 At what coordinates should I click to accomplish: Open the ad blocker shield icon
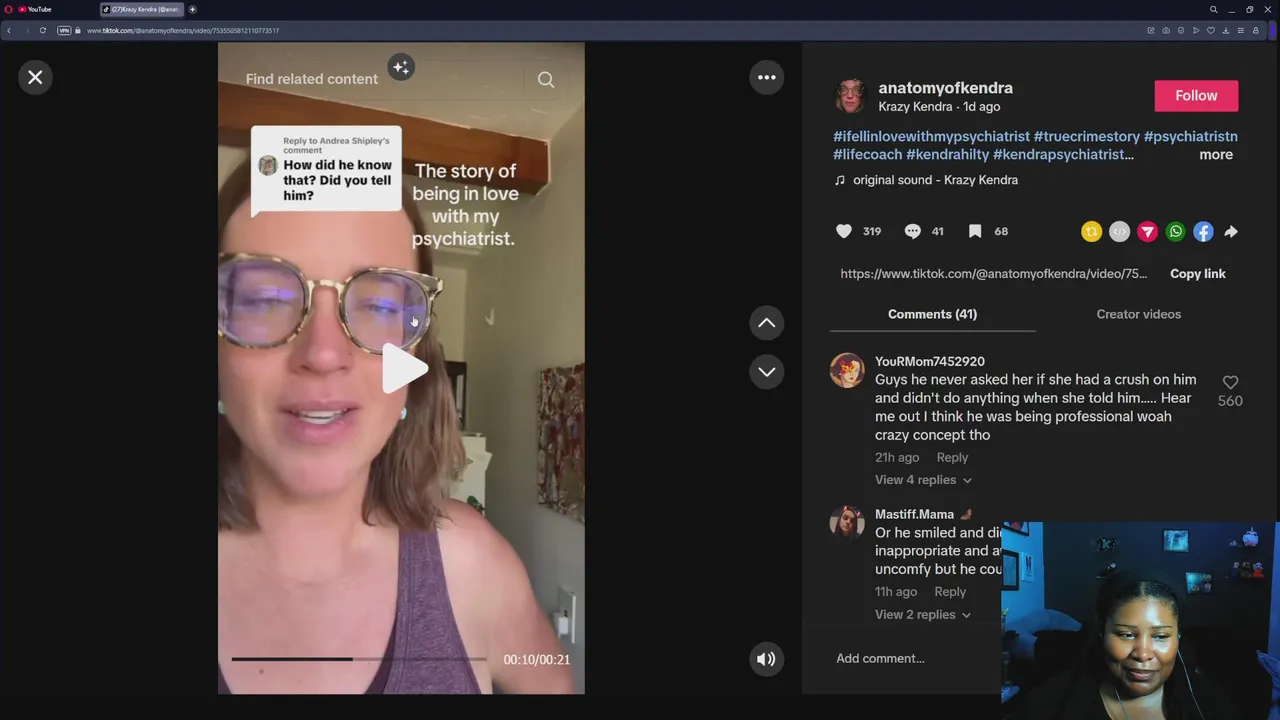point(1181,30)
